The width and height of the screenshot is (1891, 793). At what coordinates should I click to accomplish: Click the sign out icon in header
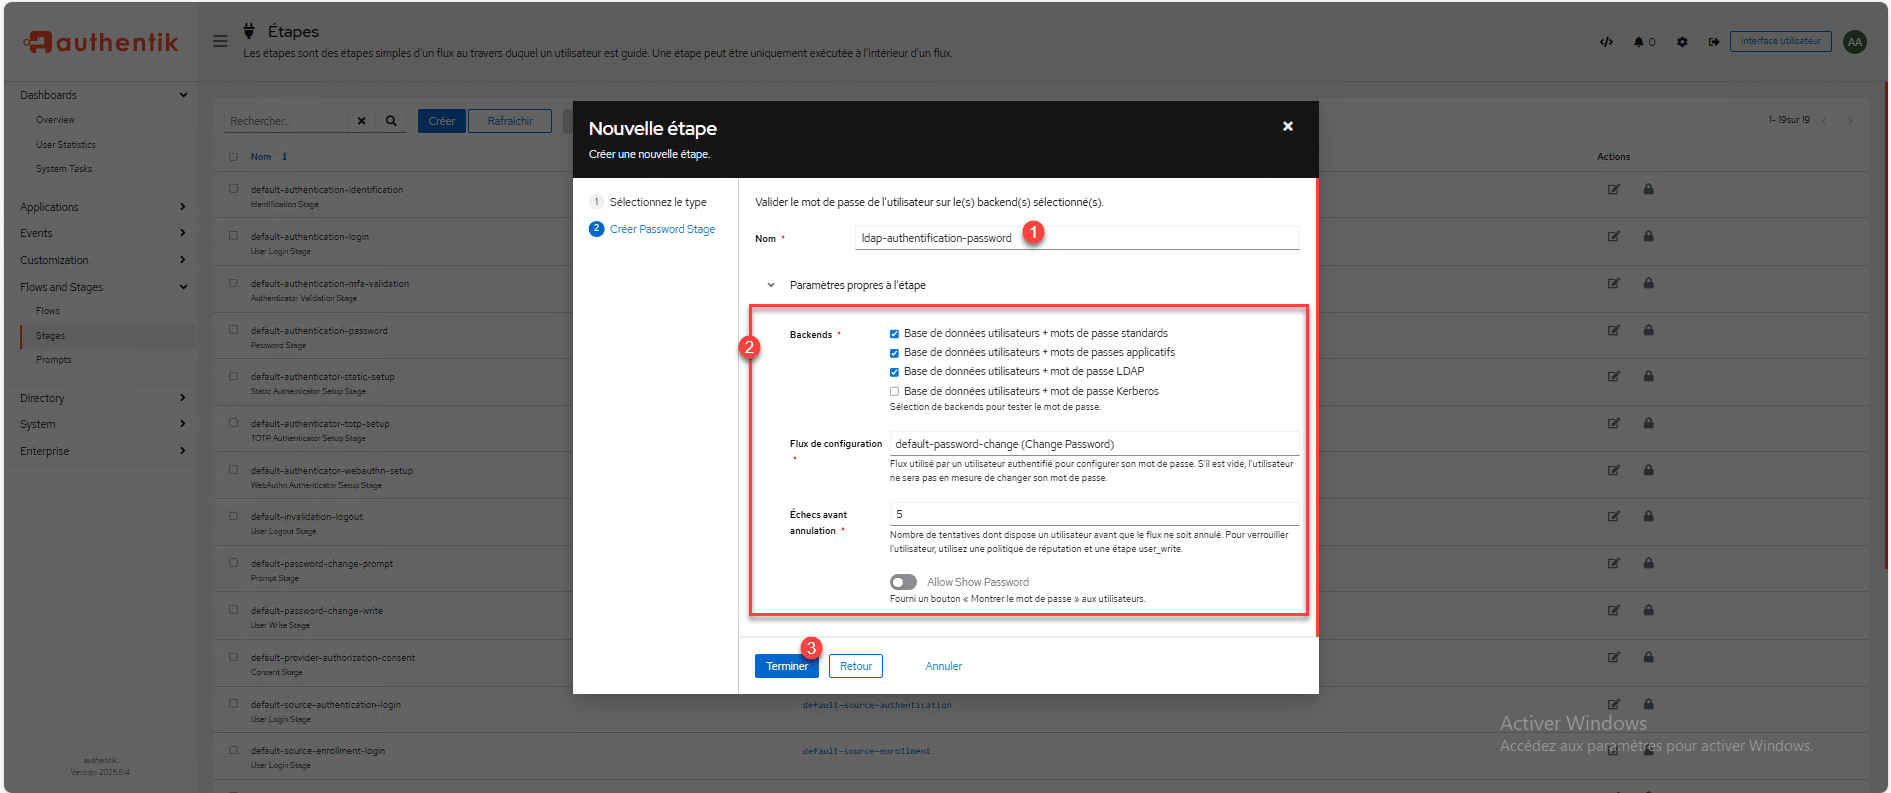pyautogui.click(x=1713, y=42)
